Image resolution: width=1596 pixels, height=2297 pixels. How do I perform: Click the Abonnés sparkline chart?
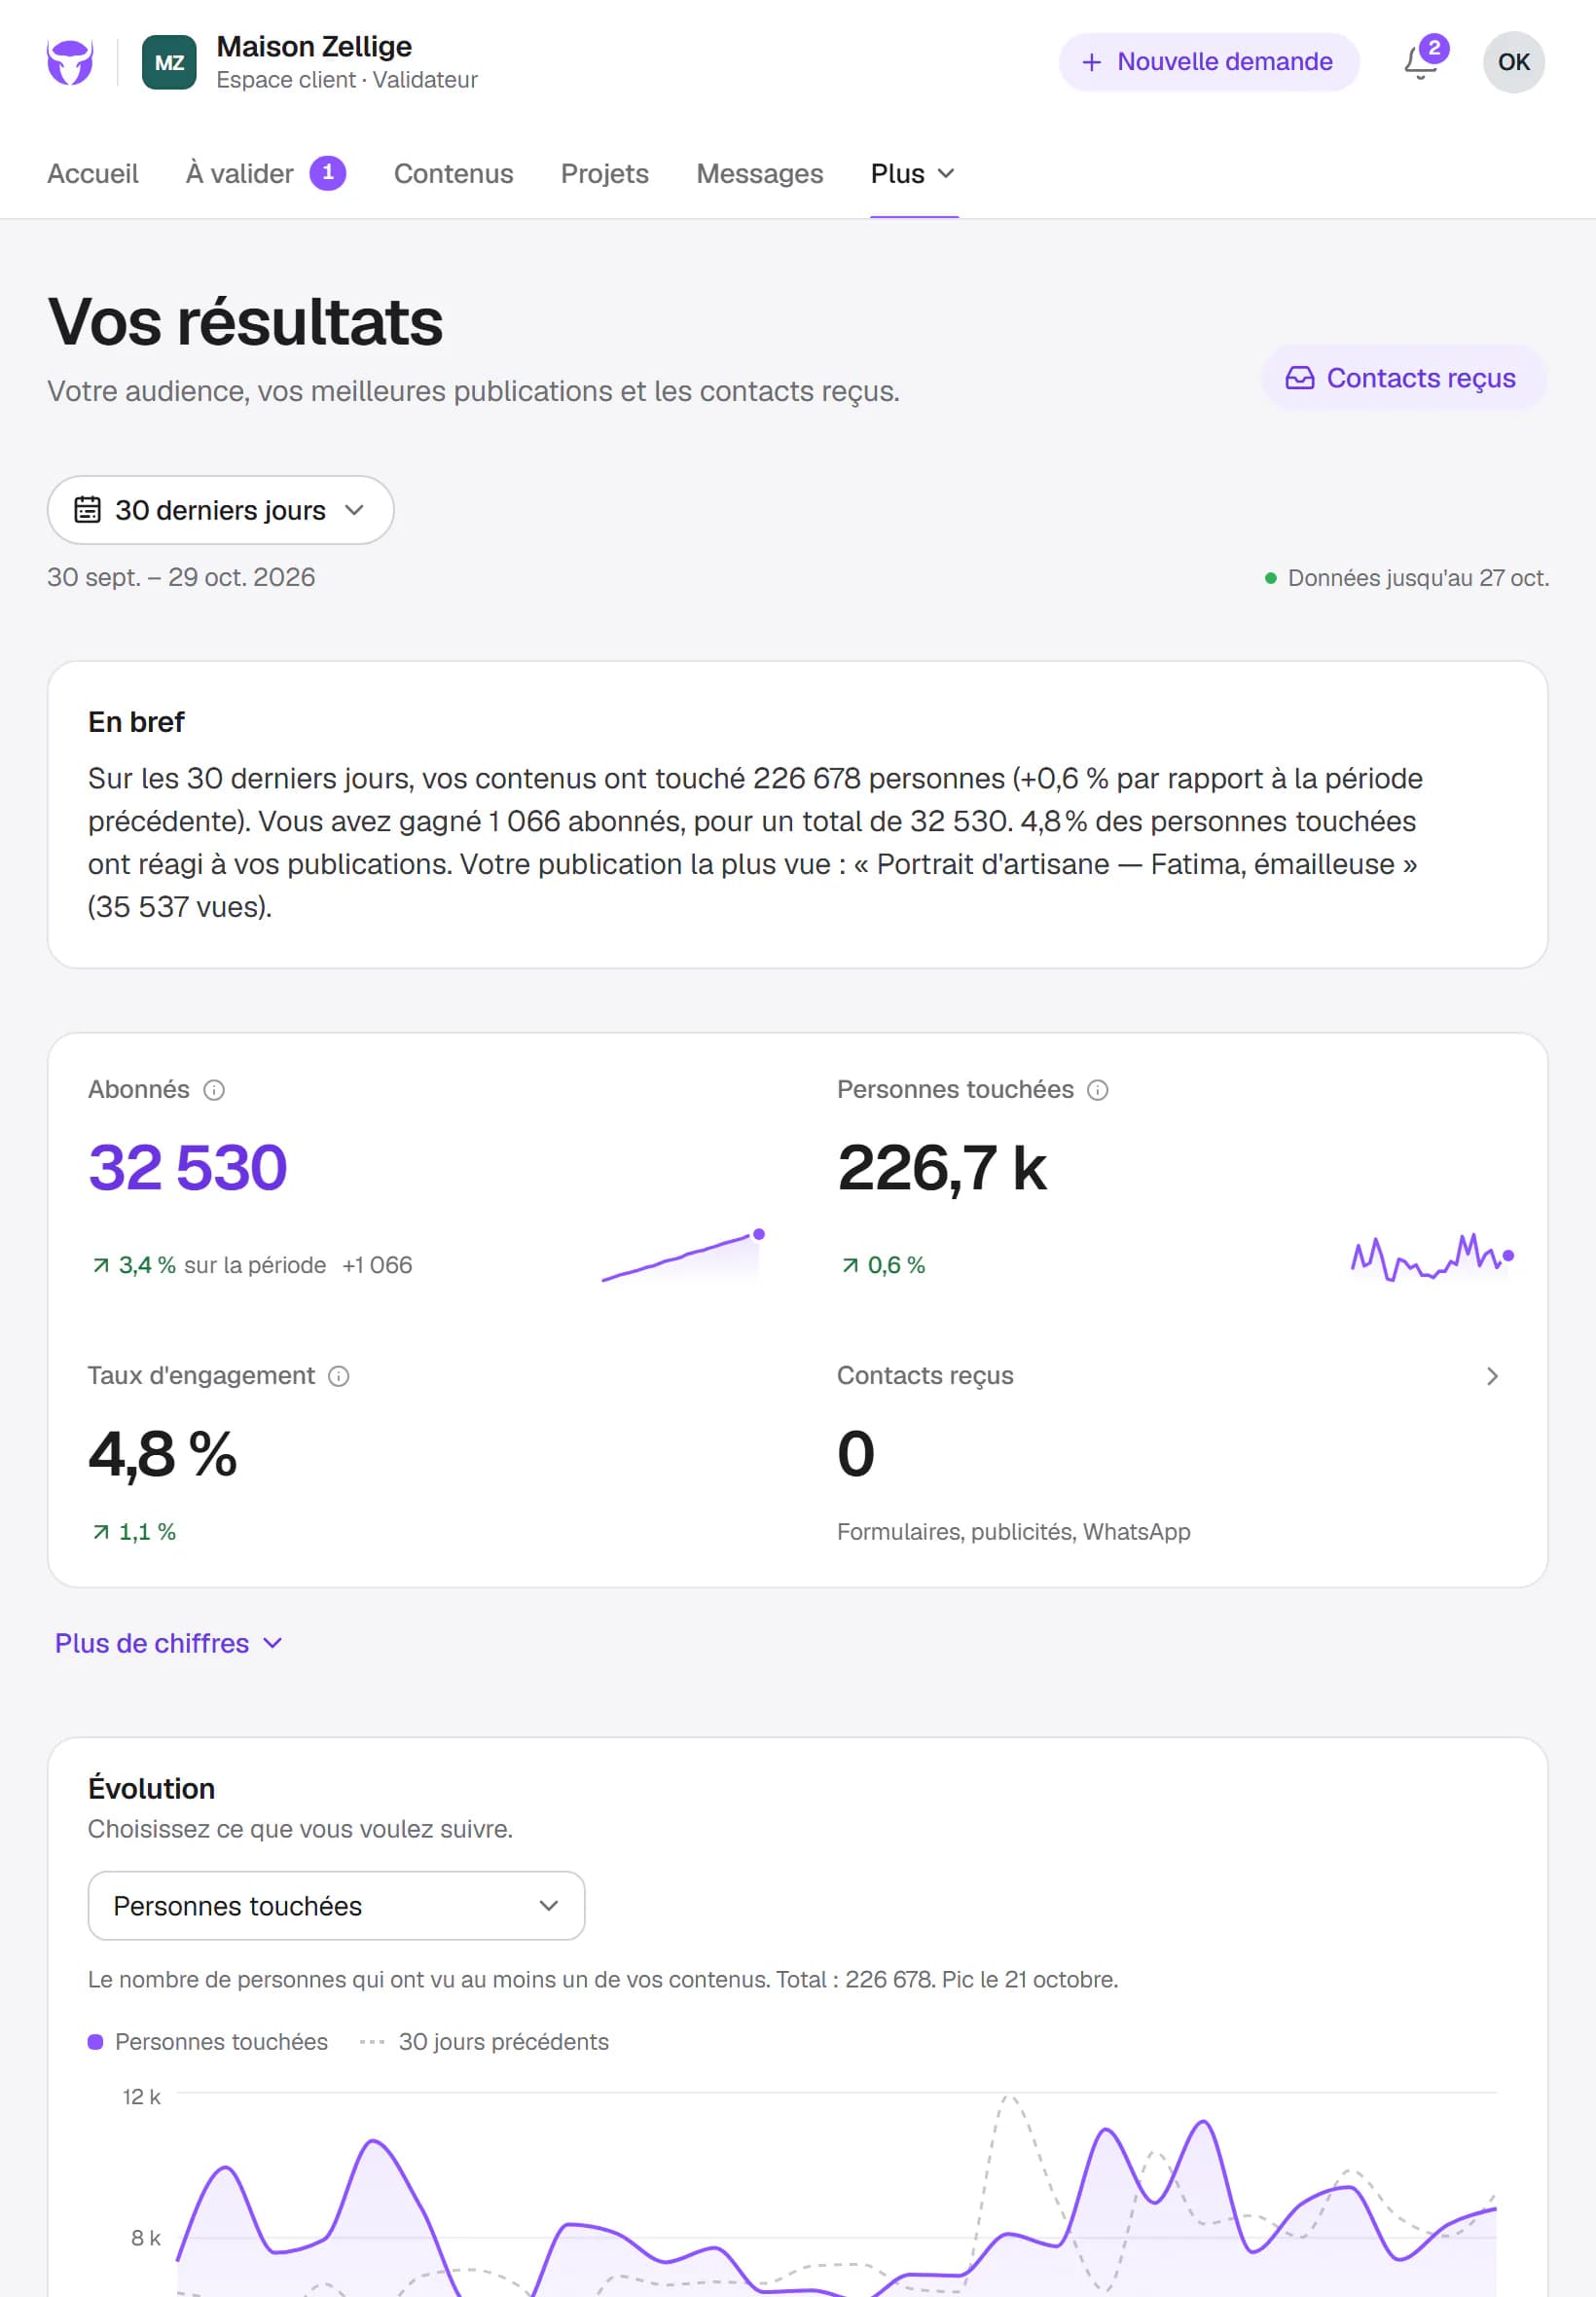[x=684, y=1256]
